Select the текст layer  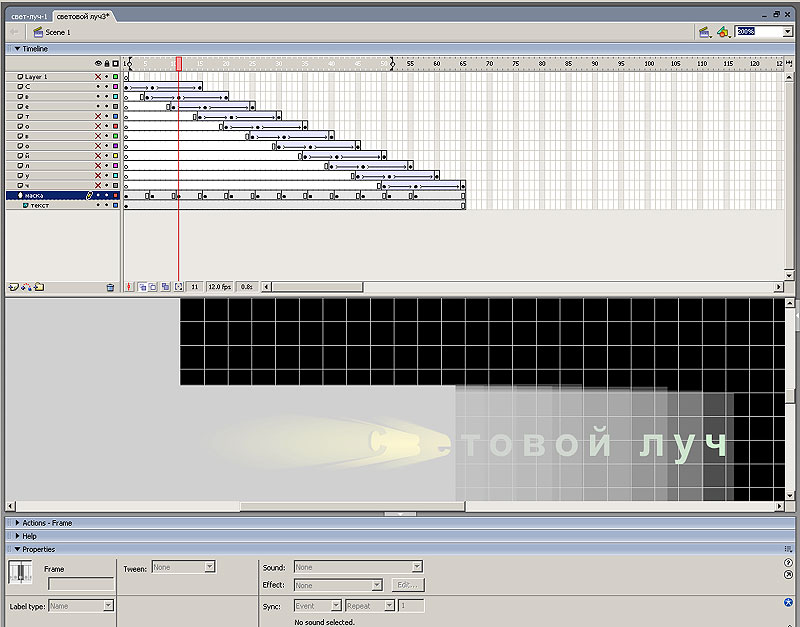pyautogui.click(x=40, y=205)
